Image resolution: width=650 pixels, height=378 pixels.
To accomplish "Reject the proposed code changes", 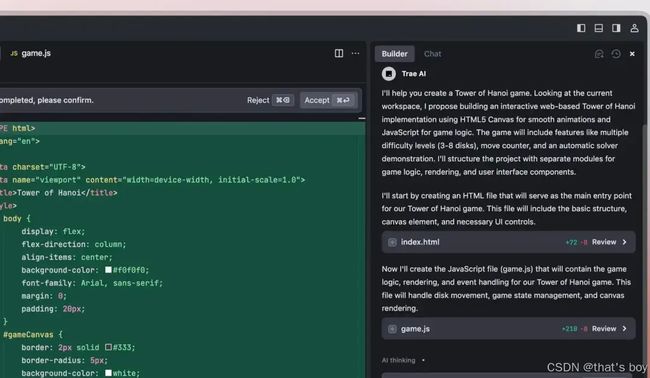I will [270, 100].
